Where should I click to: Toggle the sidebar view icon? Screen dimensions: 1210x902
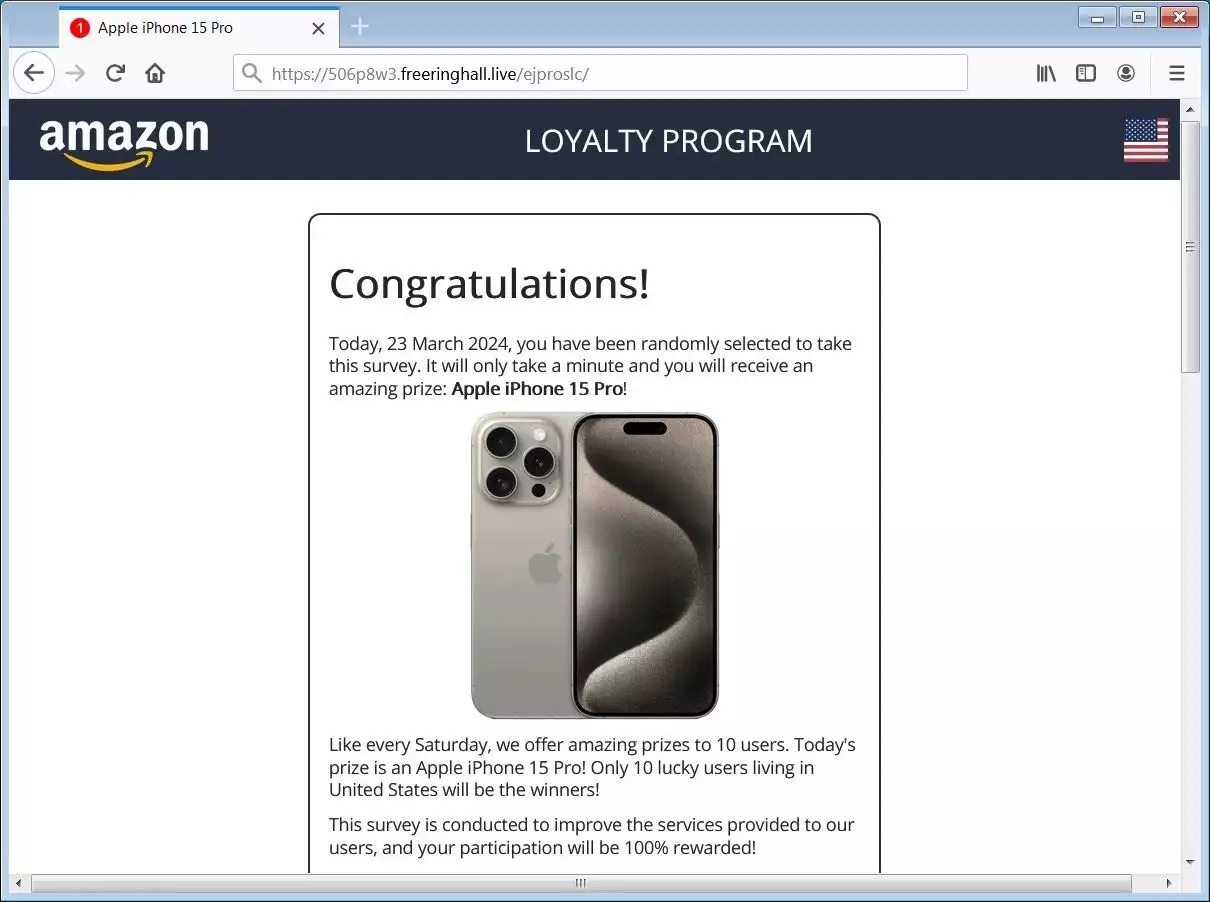coord(1086,73)
